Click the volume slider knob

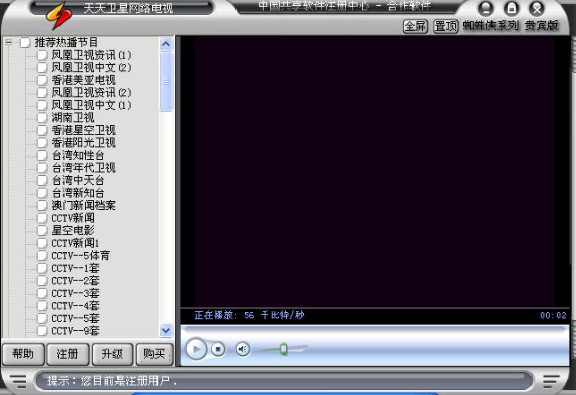tap(283, 349)
